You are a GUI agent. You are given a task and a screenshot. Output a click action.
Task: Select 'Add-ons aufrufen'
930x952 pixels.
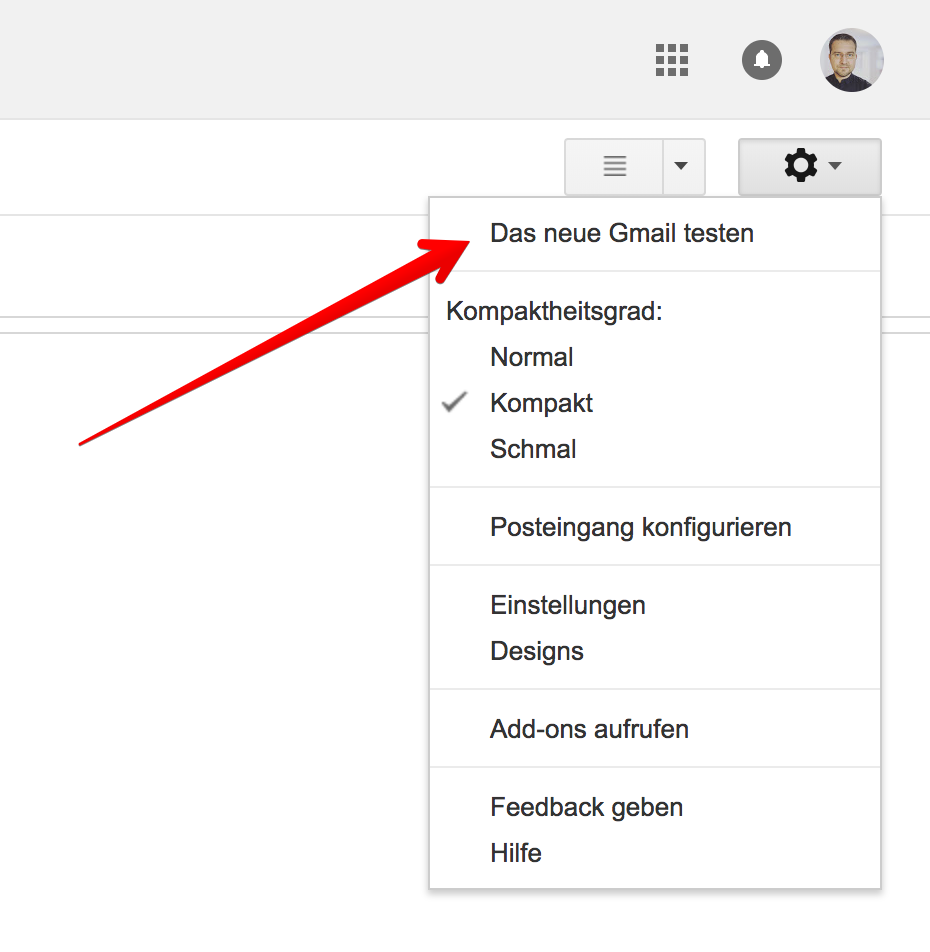589,729
